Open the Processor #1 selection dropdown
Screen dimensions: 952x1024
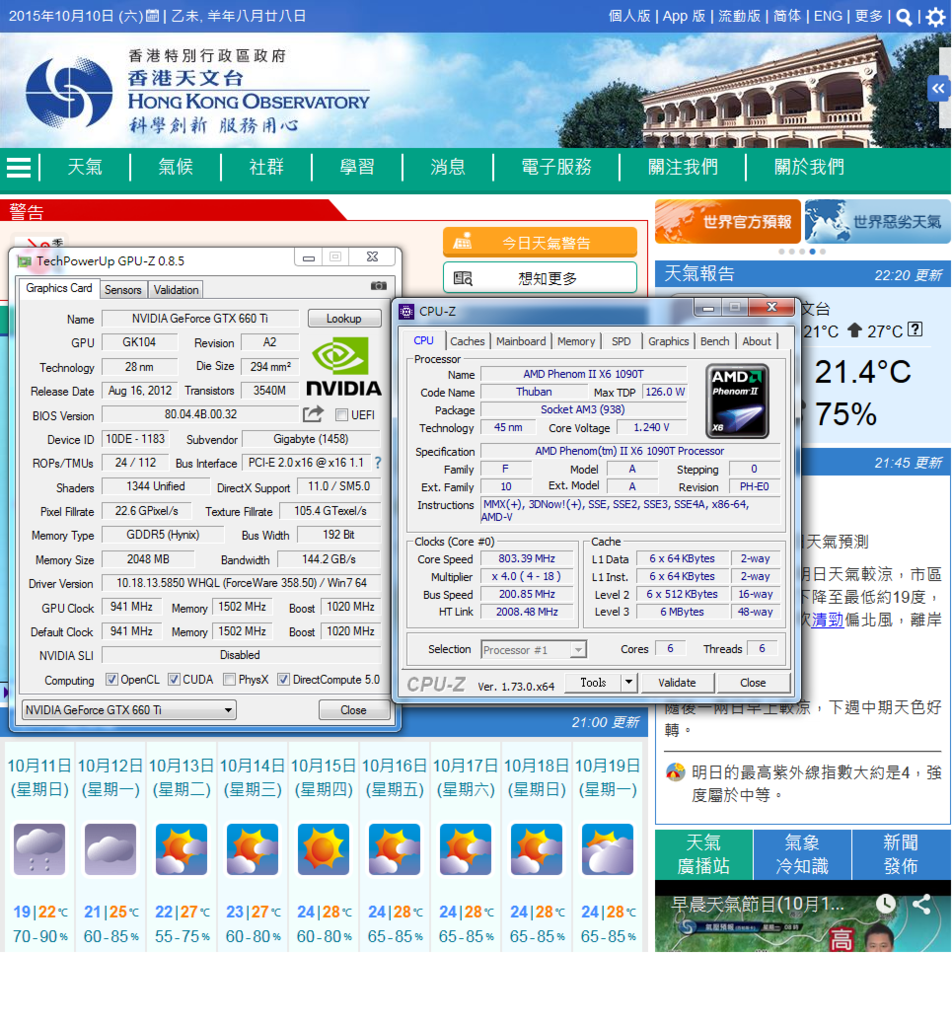click(533, 649)
